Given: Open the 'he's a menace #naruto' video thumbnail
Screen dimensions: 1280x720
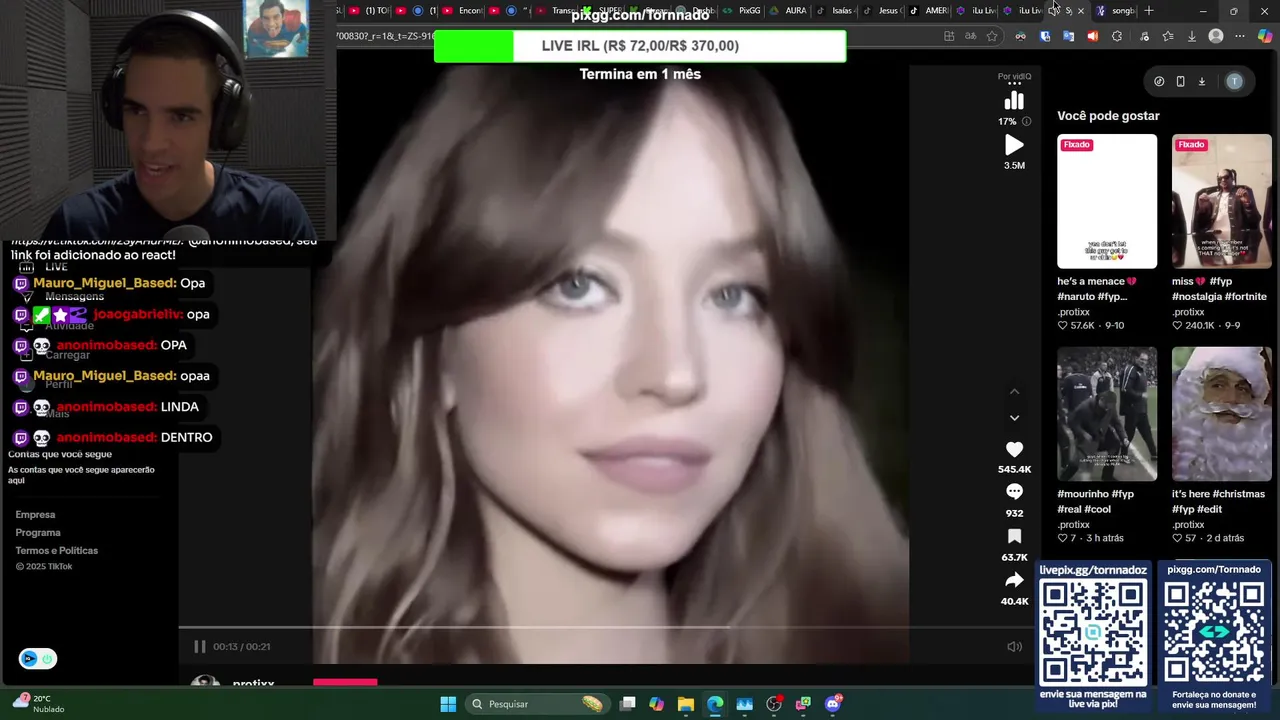Looking at the screenshot, I should tap(1107, 201).
